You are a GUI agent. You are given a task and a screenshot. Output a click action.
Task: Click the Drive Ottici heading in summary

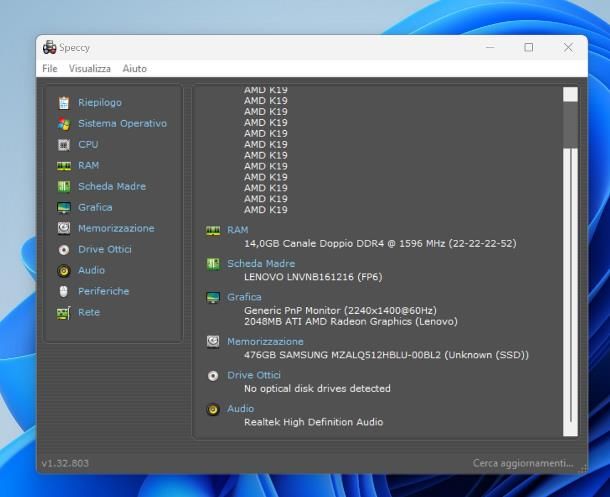[x=254, y=375]
